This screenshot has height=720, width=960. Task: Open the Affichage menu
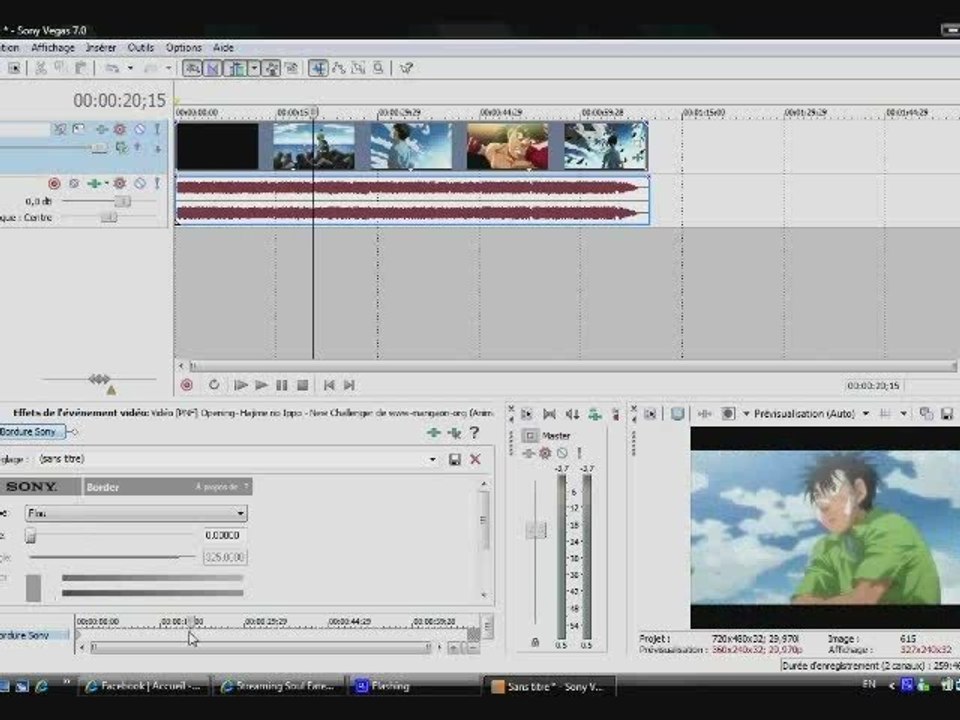pyautogui.click(x=53, y=47)
